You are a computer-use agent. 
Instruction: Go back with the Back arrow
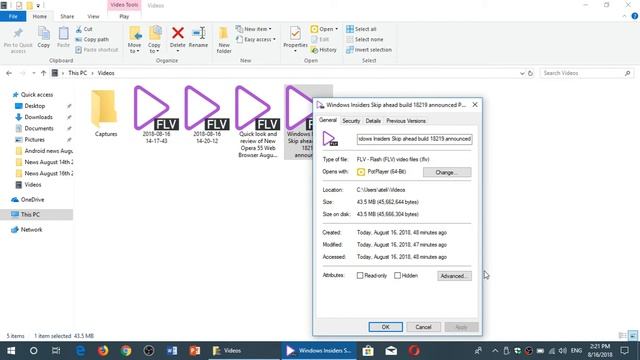(x=9, y=73)
